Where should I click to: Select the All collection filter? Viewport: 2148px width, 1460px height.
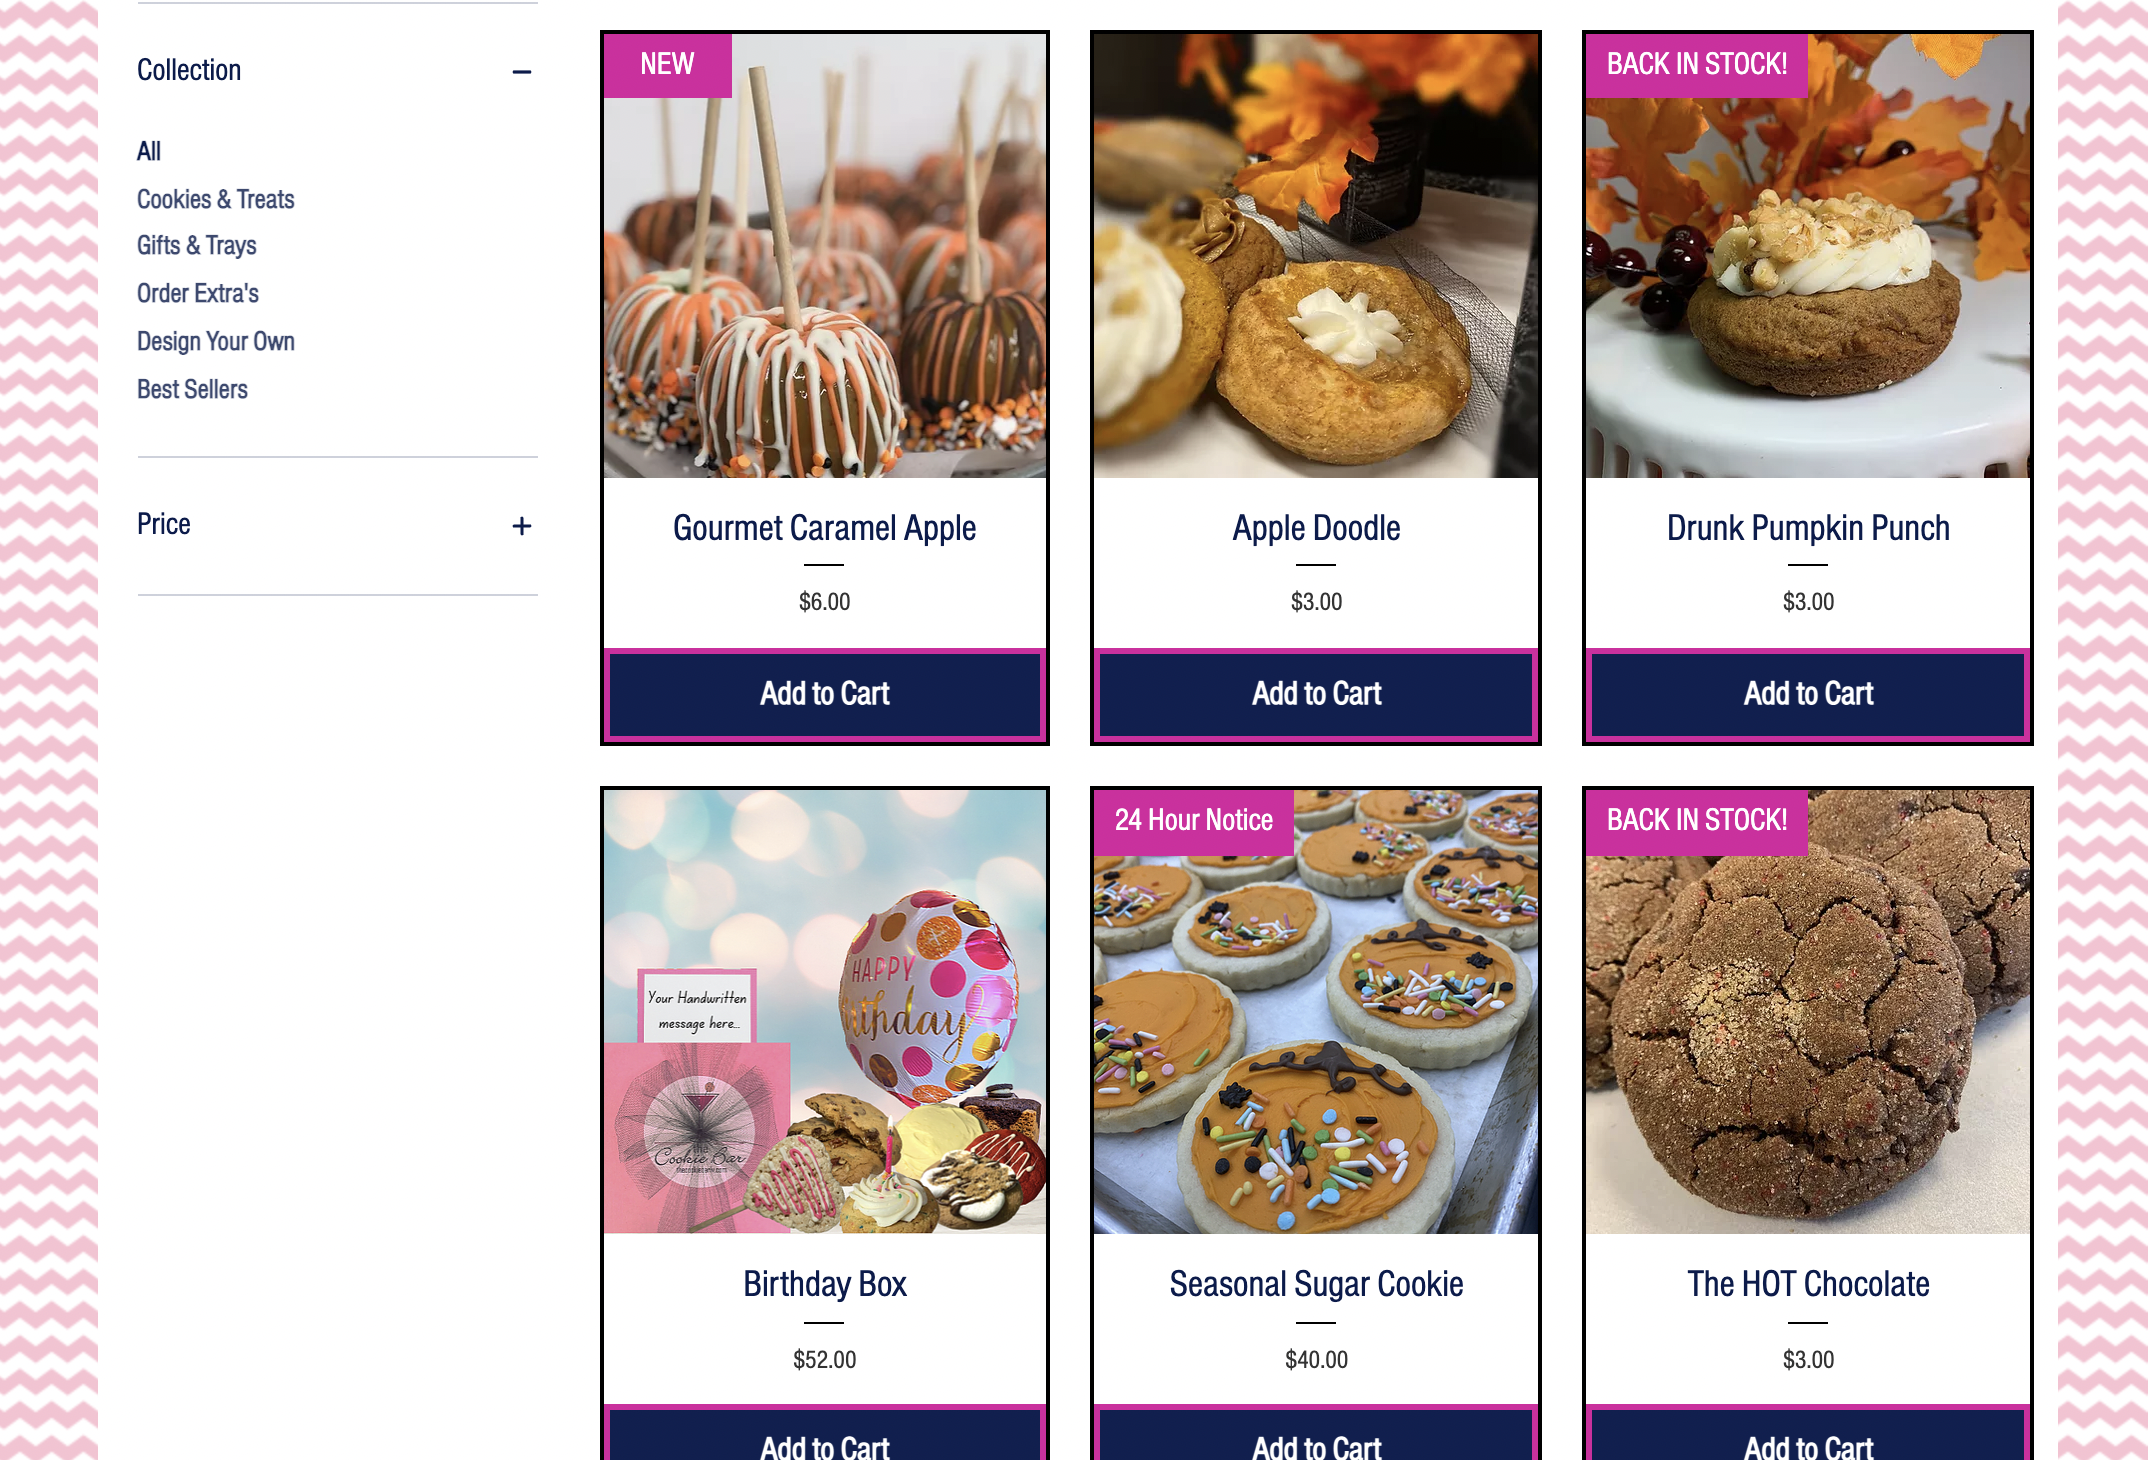(148, 150)
